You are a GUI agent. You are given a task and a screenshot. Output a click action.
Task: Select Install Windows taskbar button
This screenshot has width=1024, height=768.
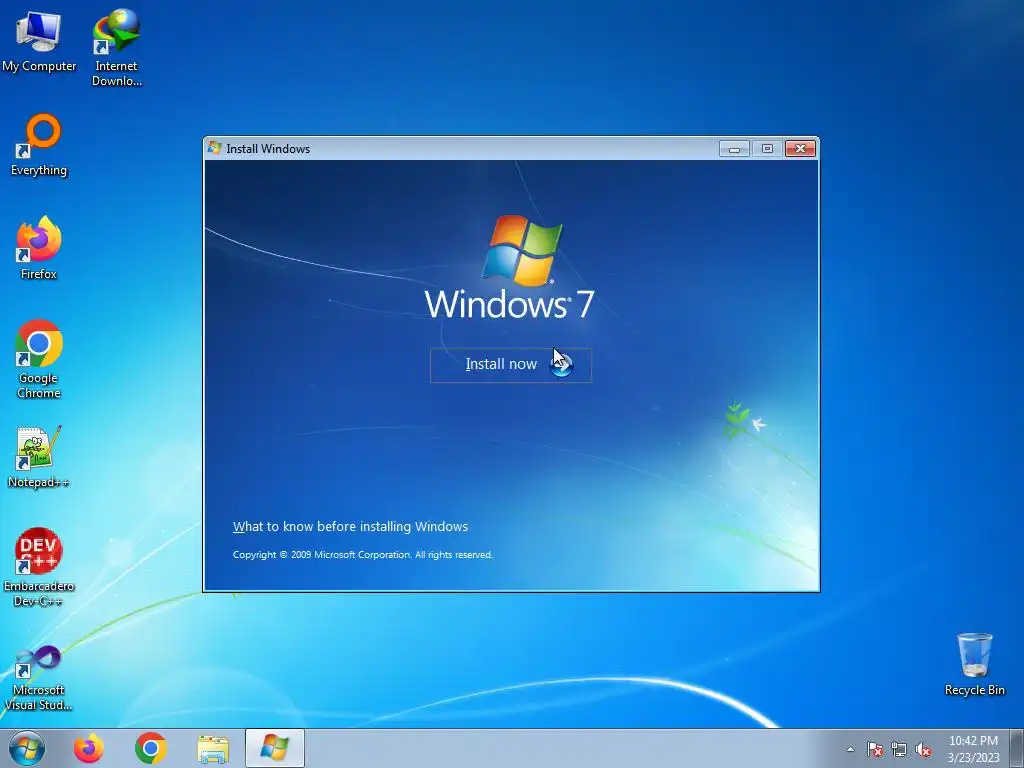(275, 748)
